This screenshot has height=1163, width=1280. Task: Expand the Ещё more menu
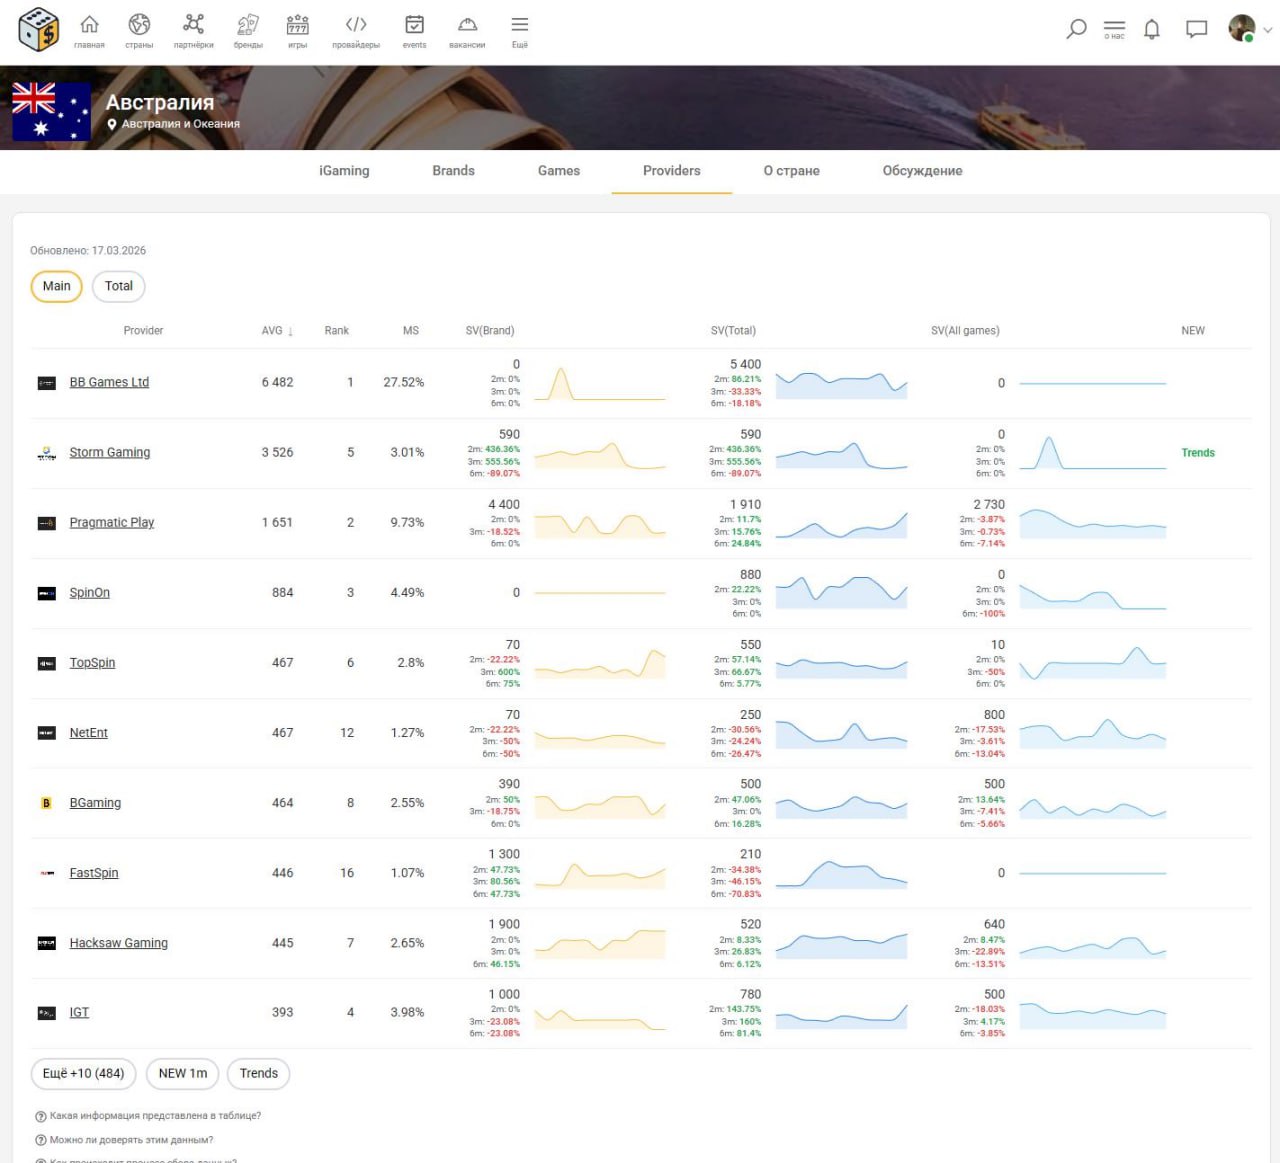point(519,30)
